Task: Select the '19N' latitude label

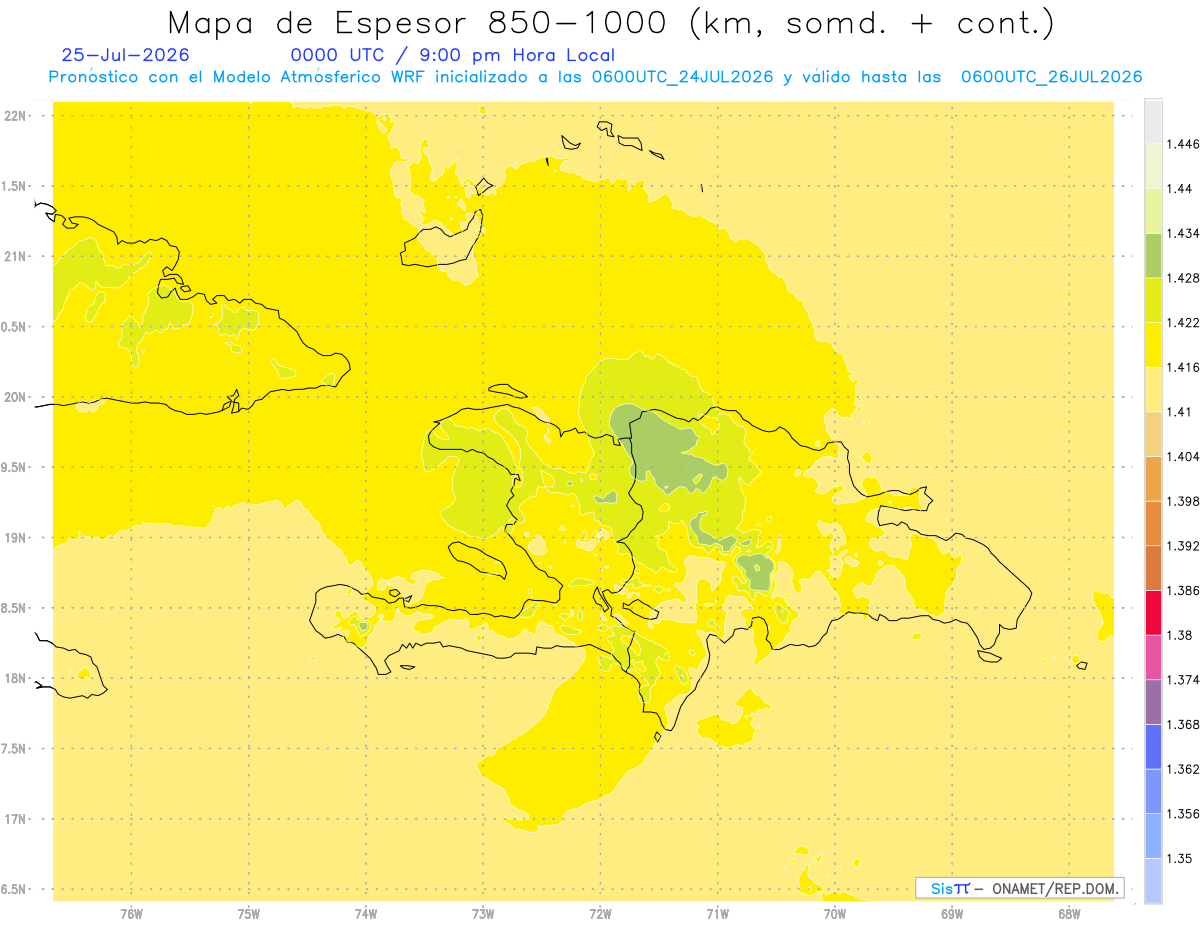Action: (15, 538)
